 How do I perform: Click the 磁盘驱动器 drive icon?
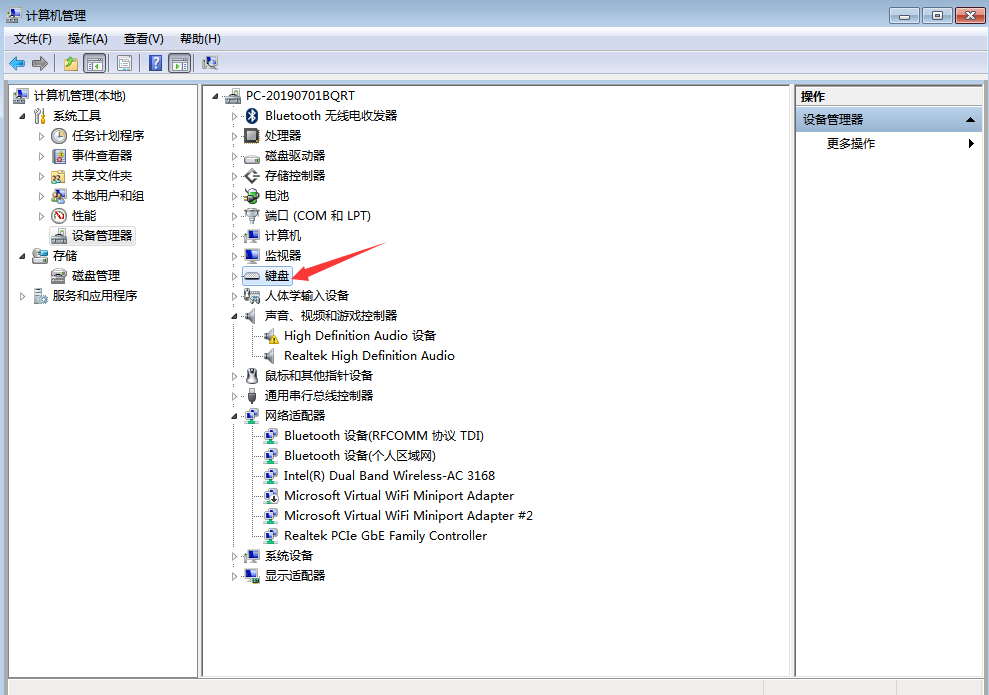click(252, 157)
